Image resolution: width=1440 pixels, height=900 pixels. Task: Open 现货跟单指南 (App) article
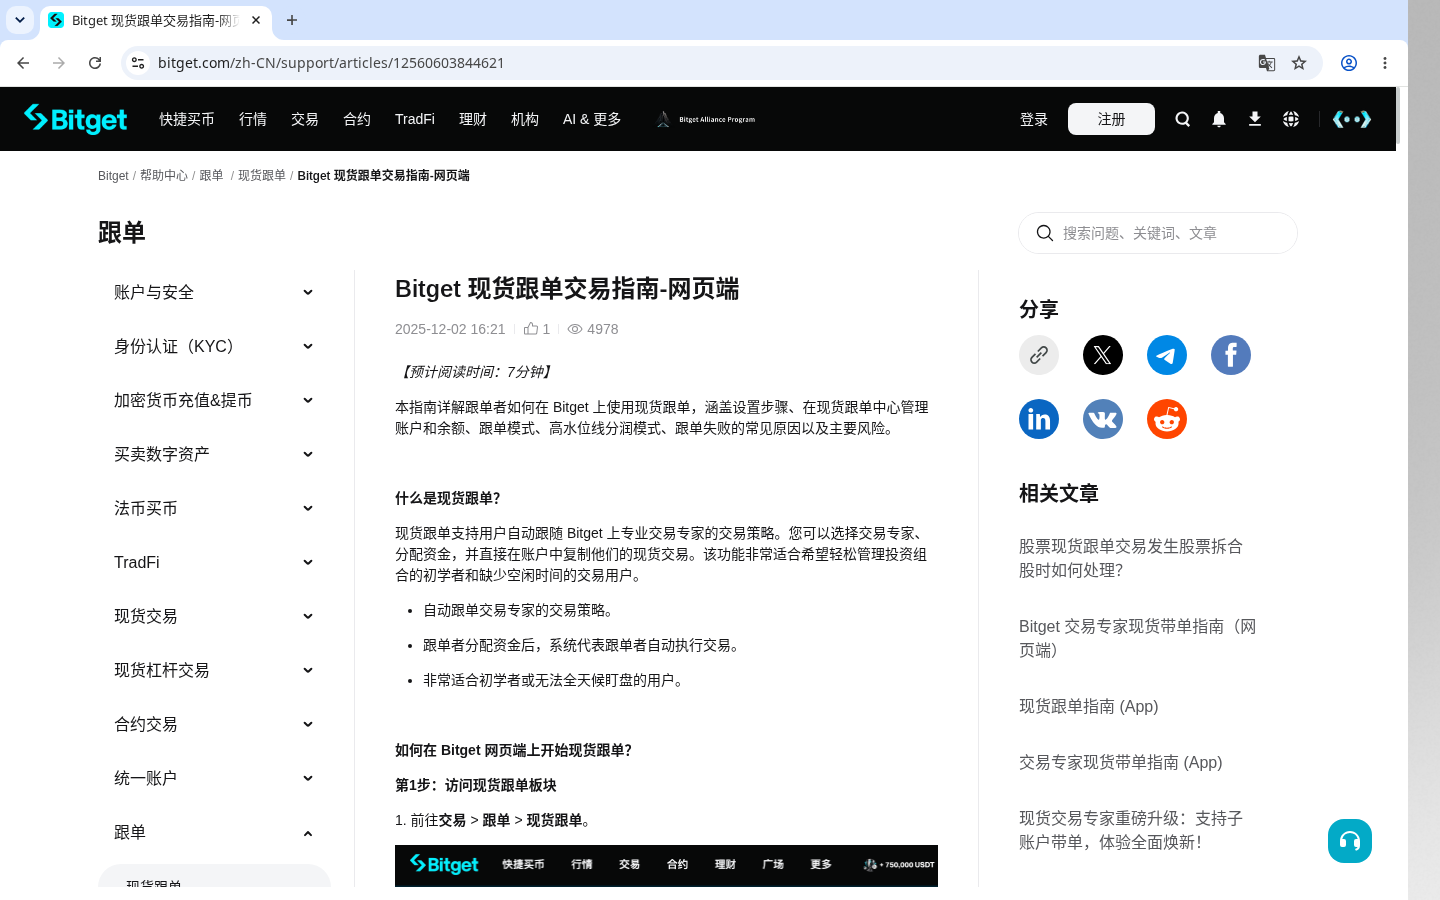pyautogui.click(x=1089, y=706)
